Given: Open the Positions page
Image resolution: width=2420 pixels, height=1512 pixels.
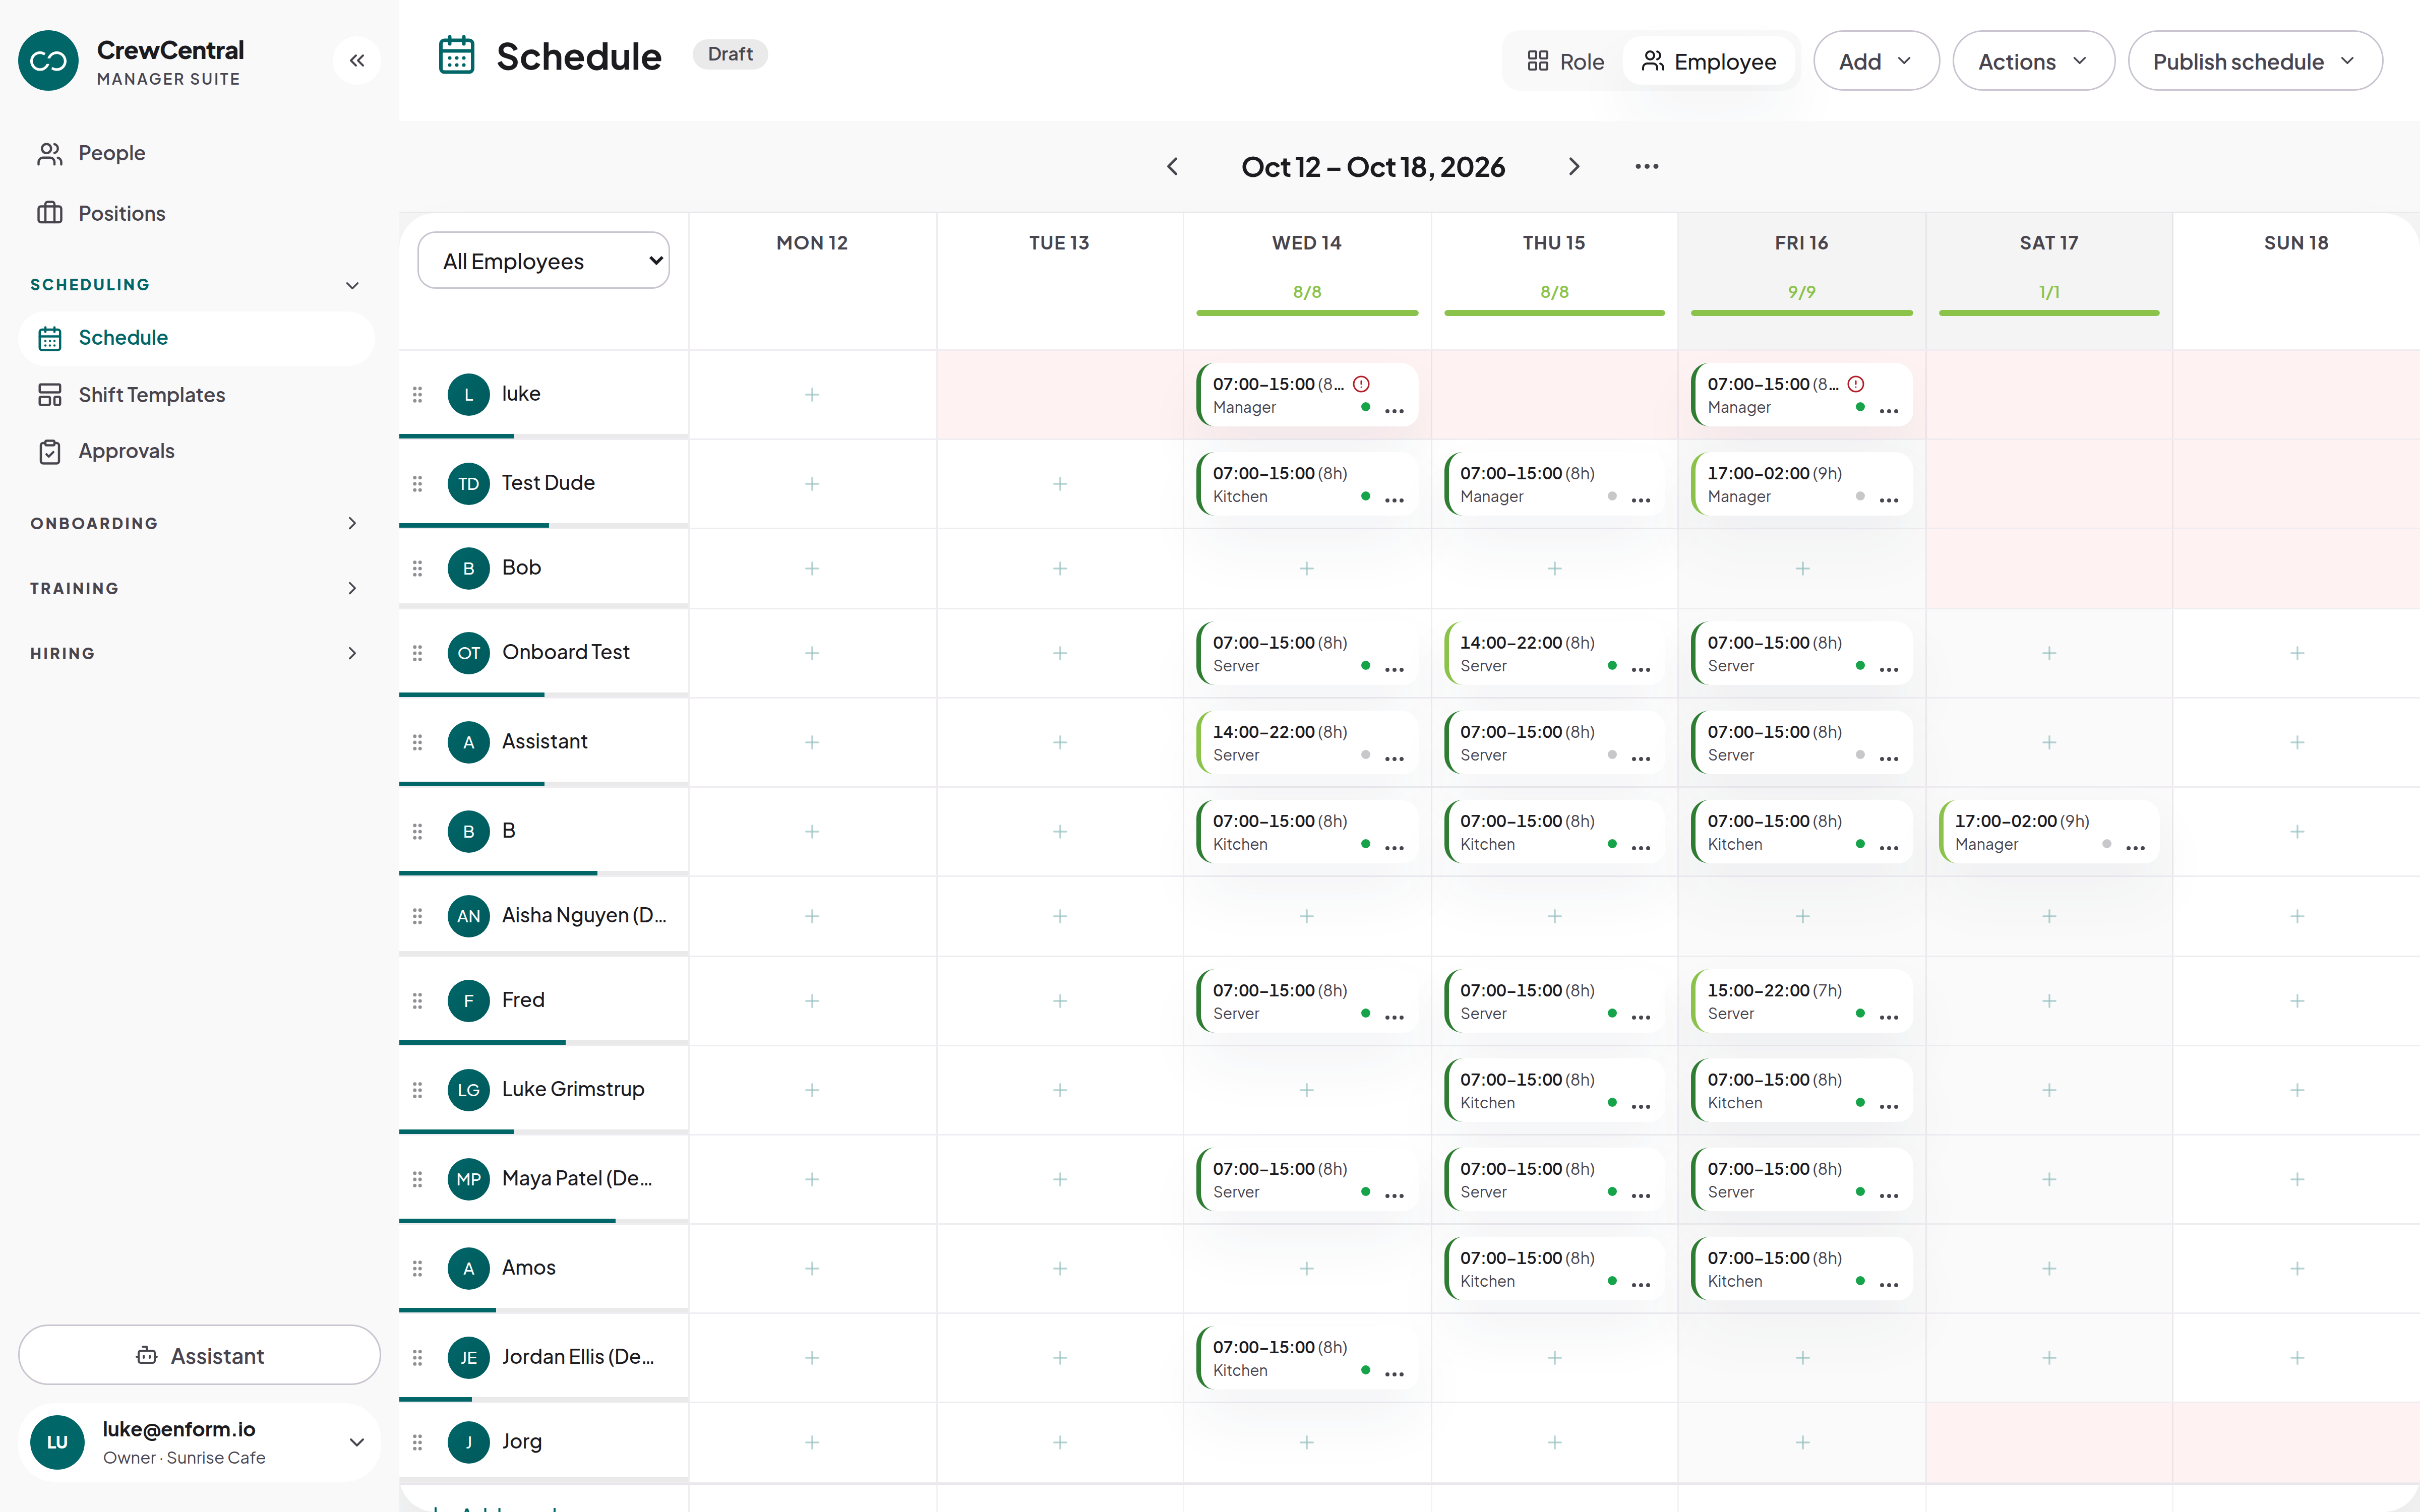Looking at the screenshot, I should pos(196,213).
